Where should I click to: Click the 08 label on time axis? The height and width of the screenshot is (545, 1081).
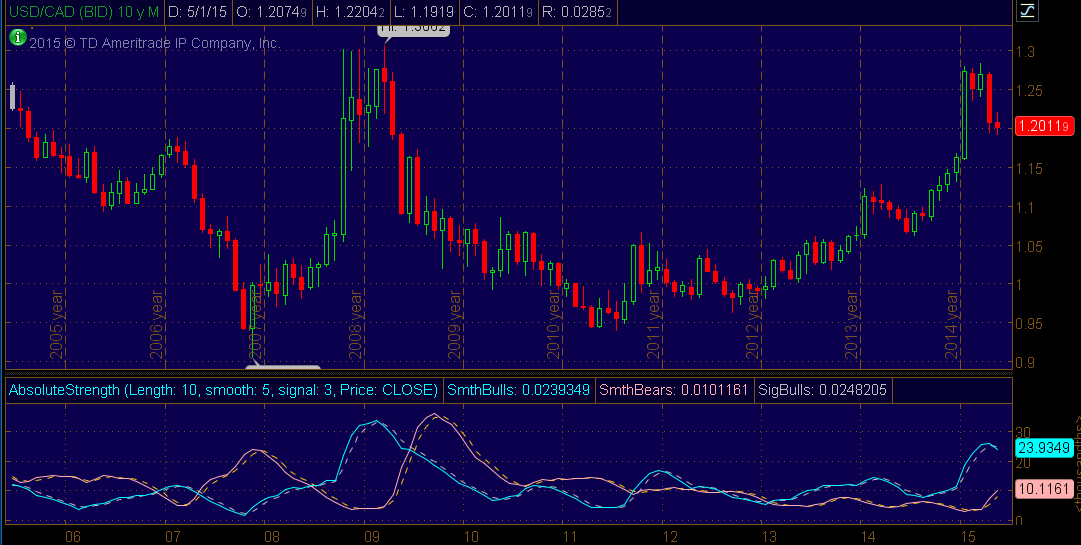[271, 536]
